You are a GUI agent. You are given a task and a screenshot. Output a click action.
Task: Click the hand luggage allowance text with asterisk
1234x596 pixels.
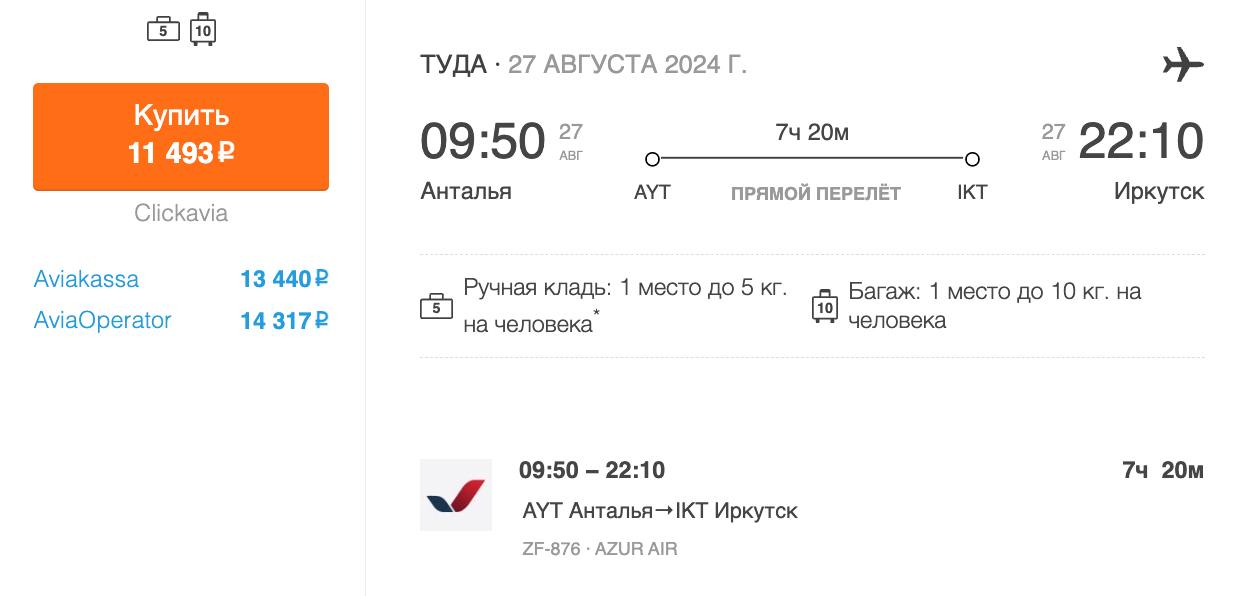pos(625,306)
